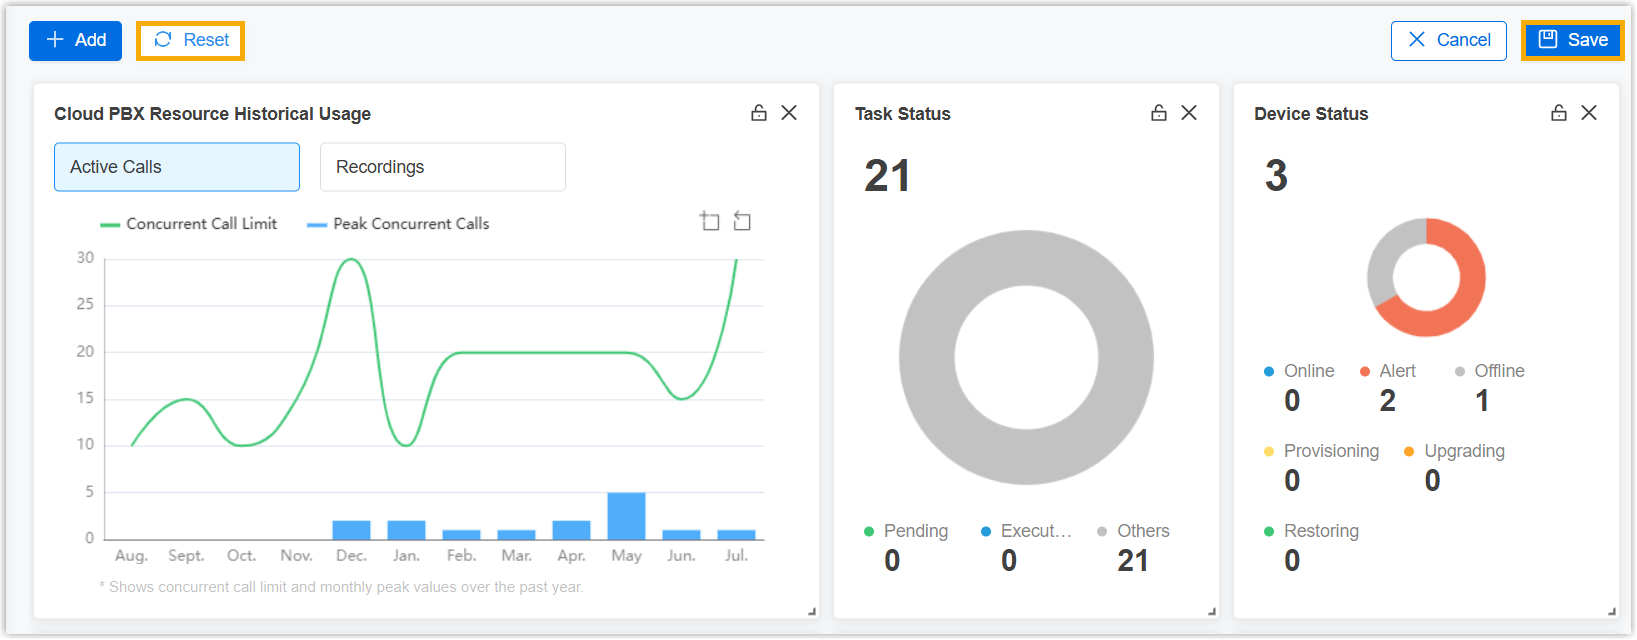Remove the Device Status widget
The height and width of the screenshot is (640, 1637).
[1589, 113]
